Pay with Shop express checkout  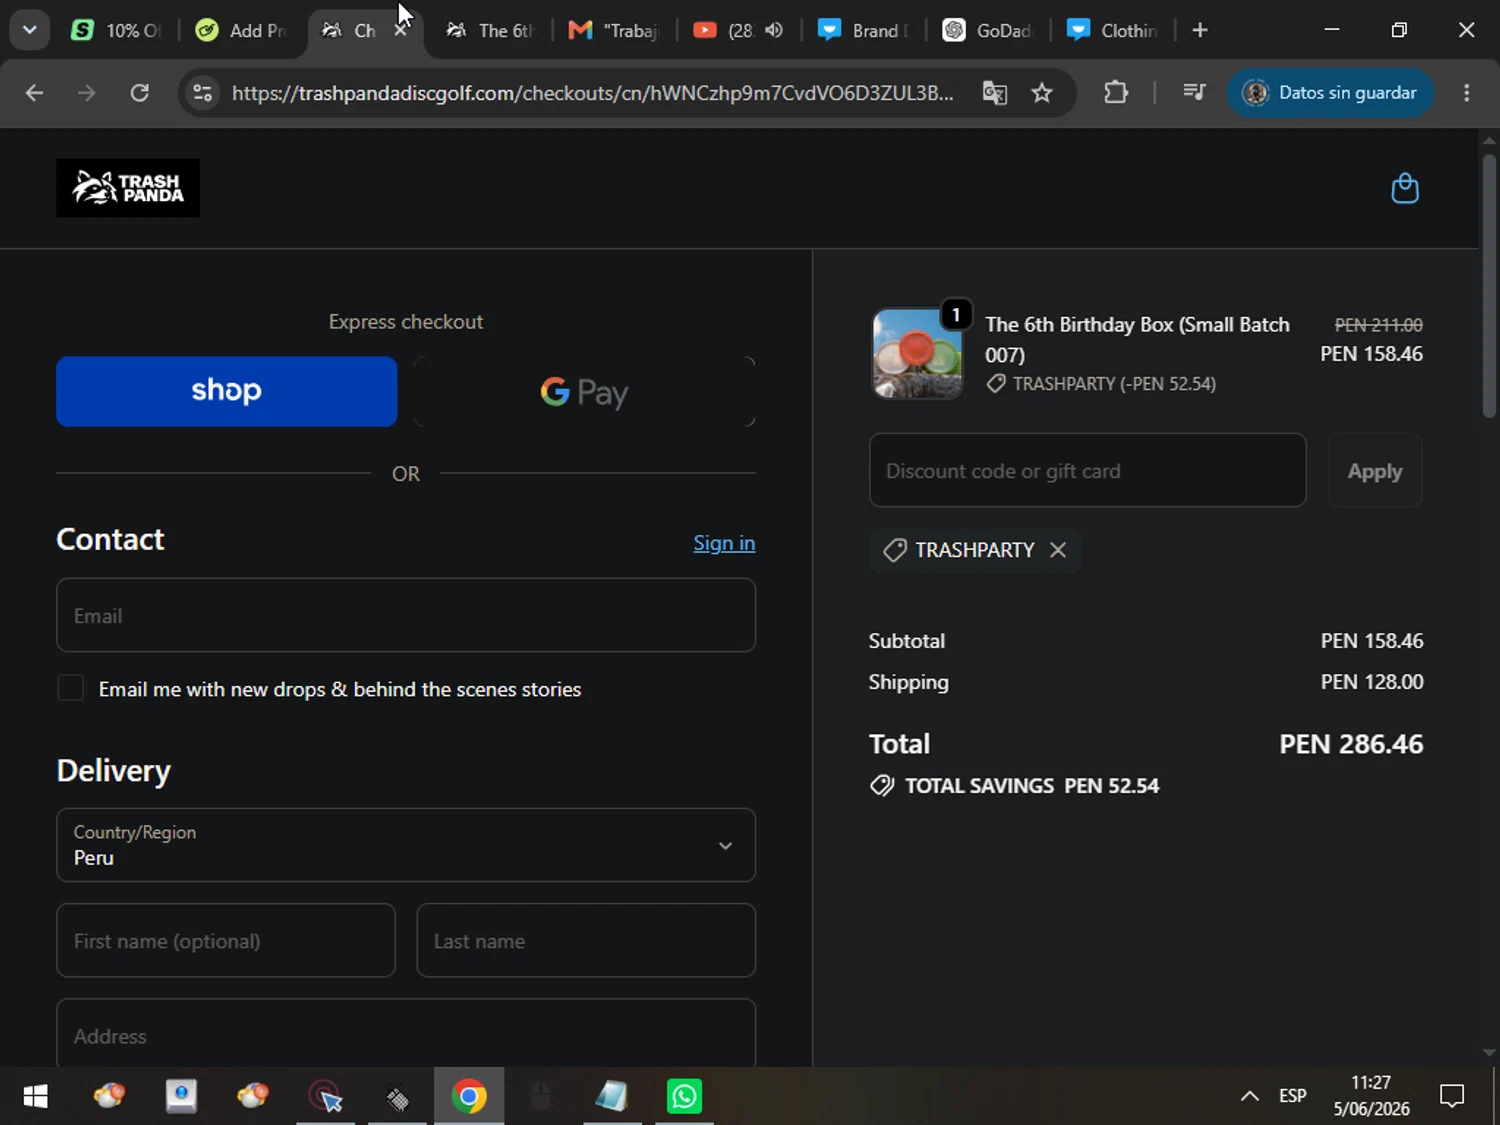226,391
